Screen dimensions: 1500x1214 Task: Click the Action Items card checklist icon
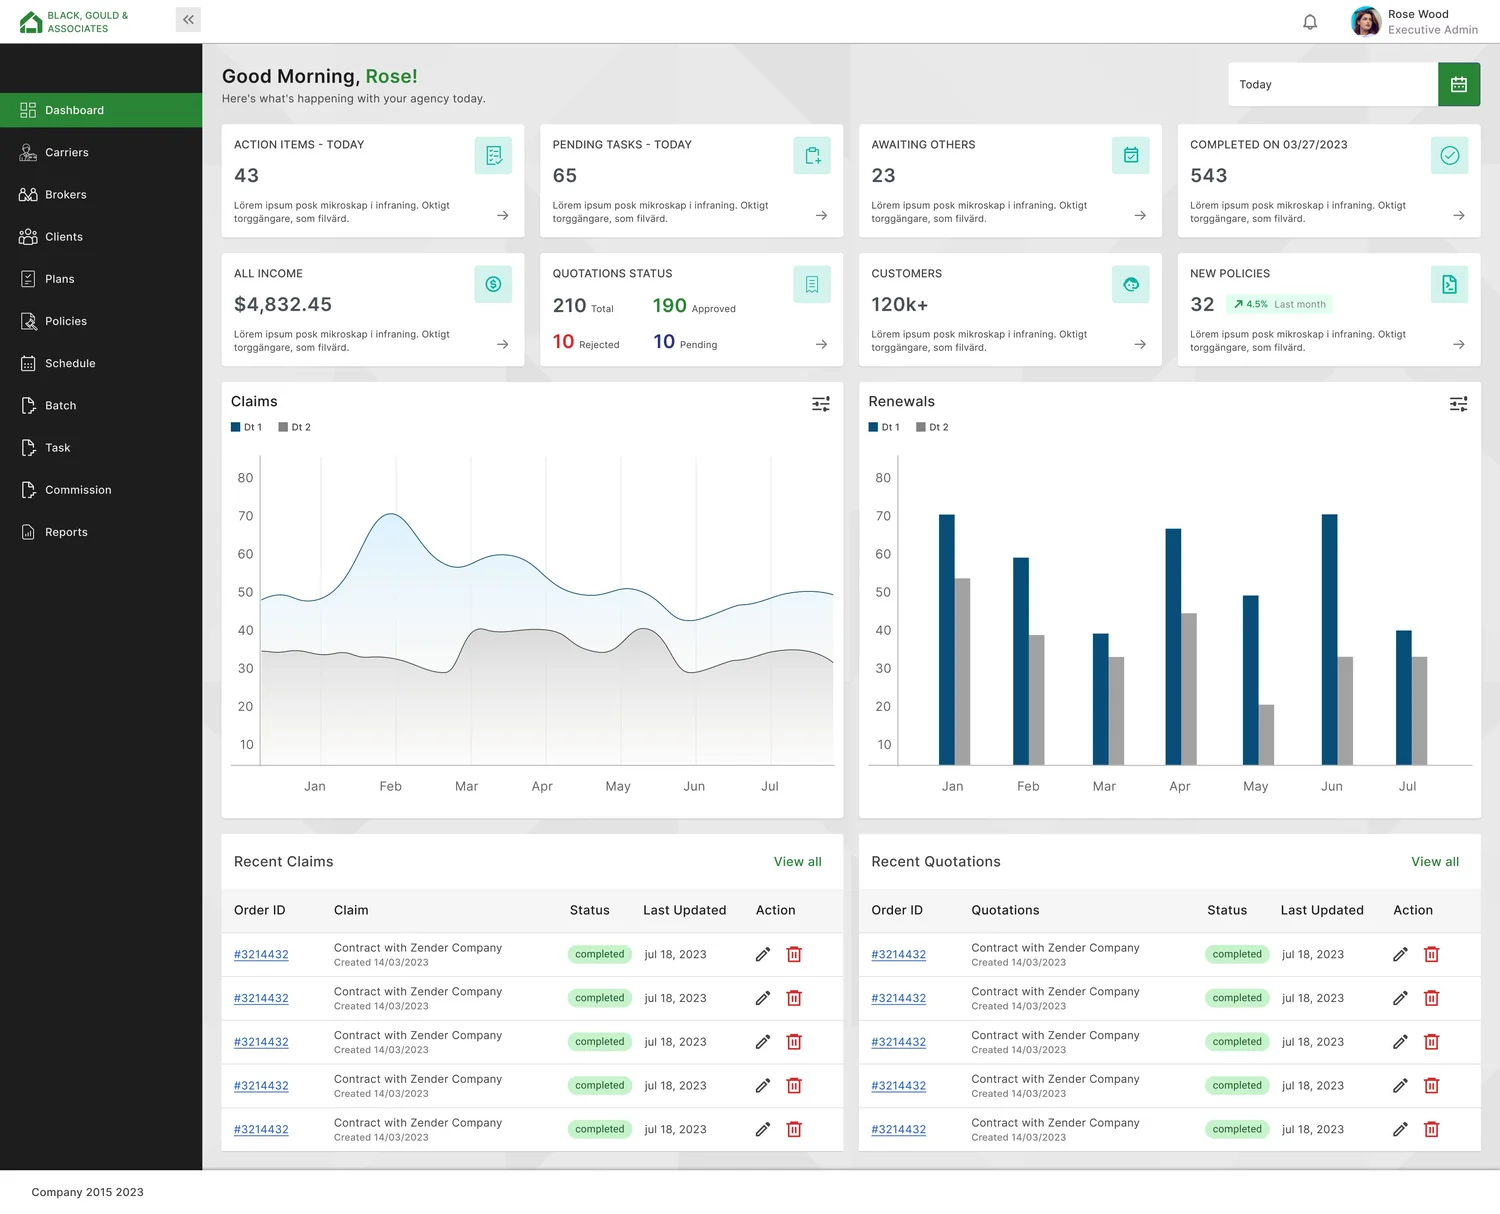(x=493, y=155)
